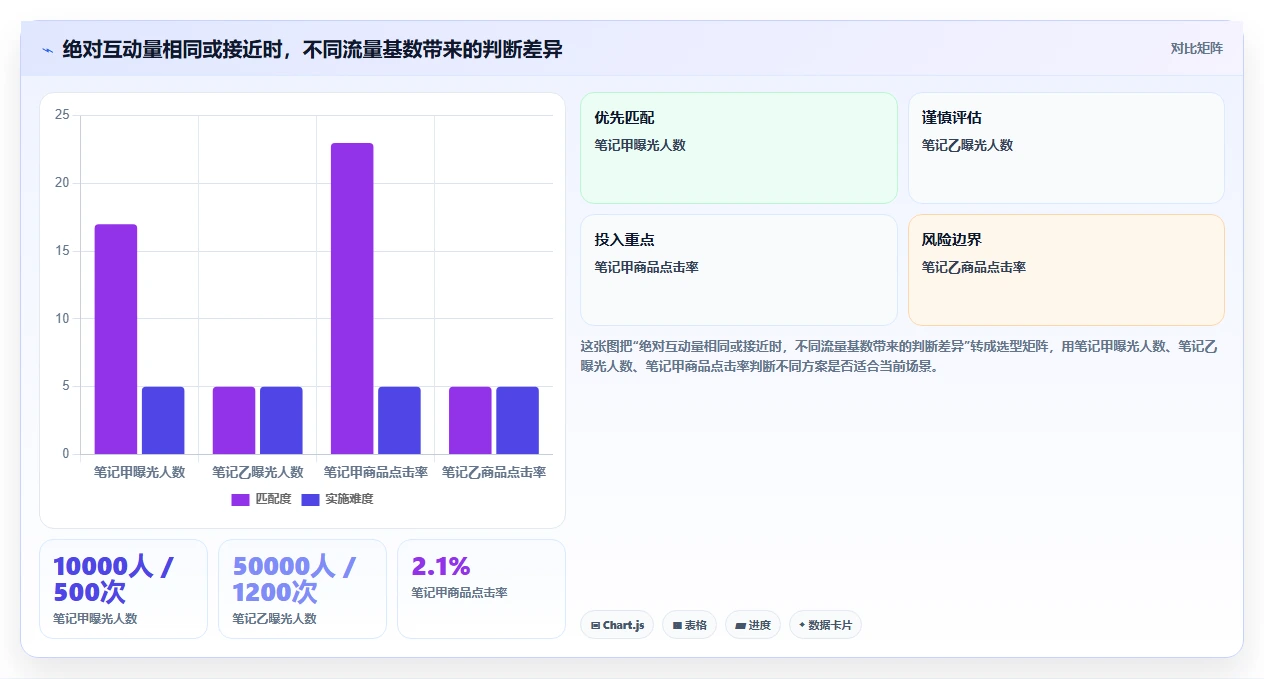Click 笔记乙商品点击率 text in 风险边界 card
Viewport: 1264px width, 679px height.
coord(974,267)
